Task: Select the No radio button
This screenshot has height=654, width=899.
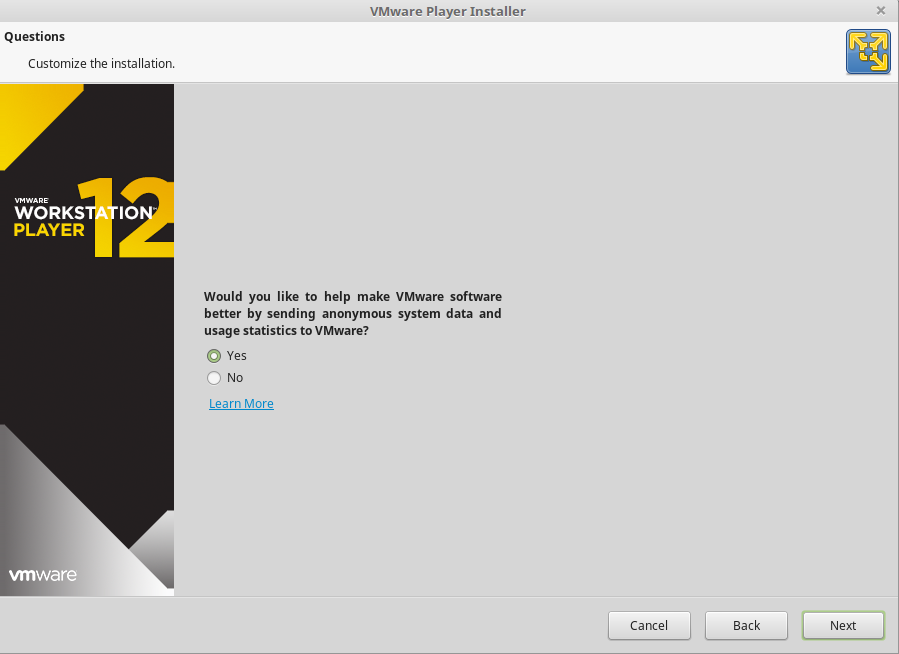Action: tap(214, 378)
